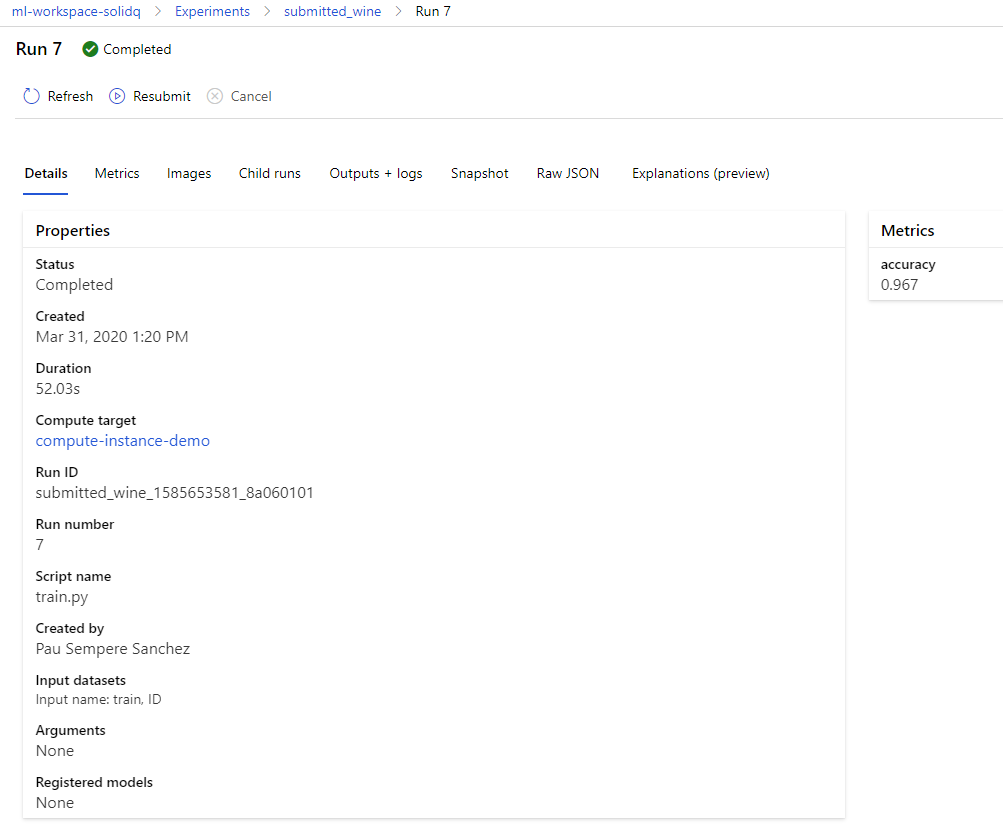Open the Images tab

point(188,173)
